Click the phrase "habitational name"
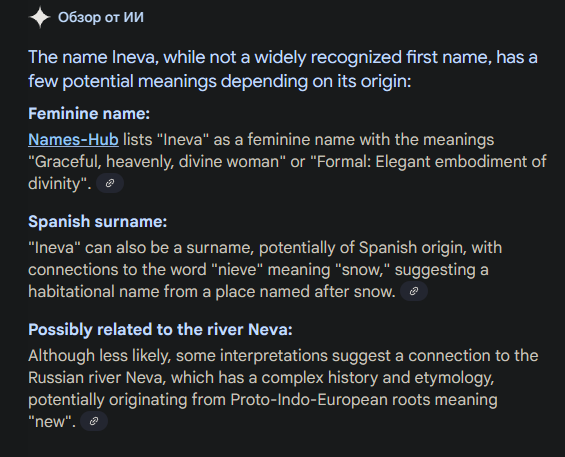 coord(94,291)
